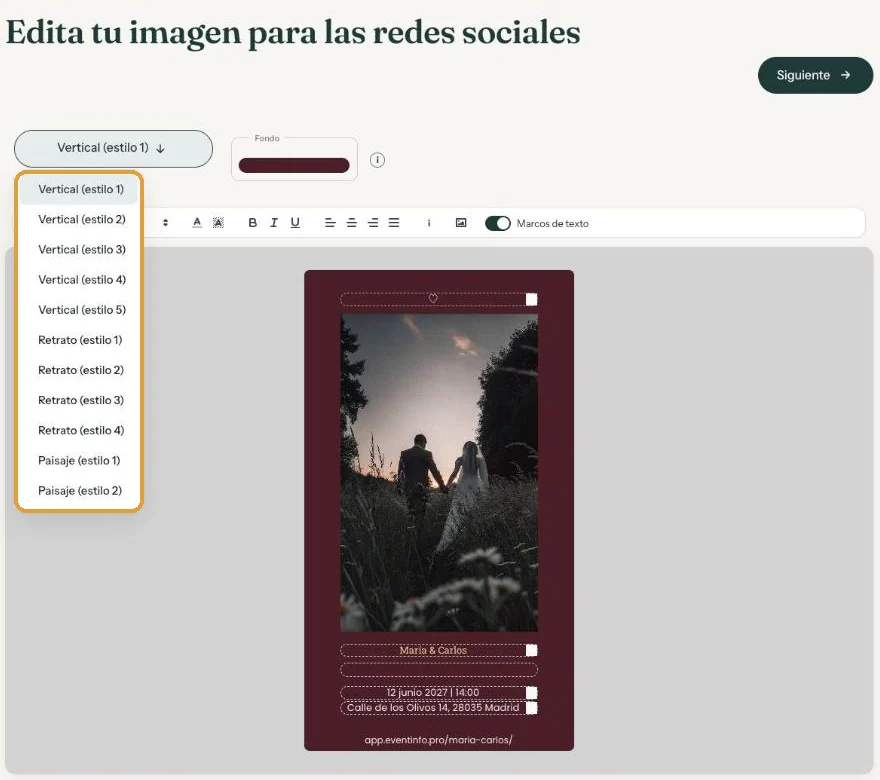Pick Retrato (estilo 3) option
This screenshot has height=780, width=880.
pos(79,400)
